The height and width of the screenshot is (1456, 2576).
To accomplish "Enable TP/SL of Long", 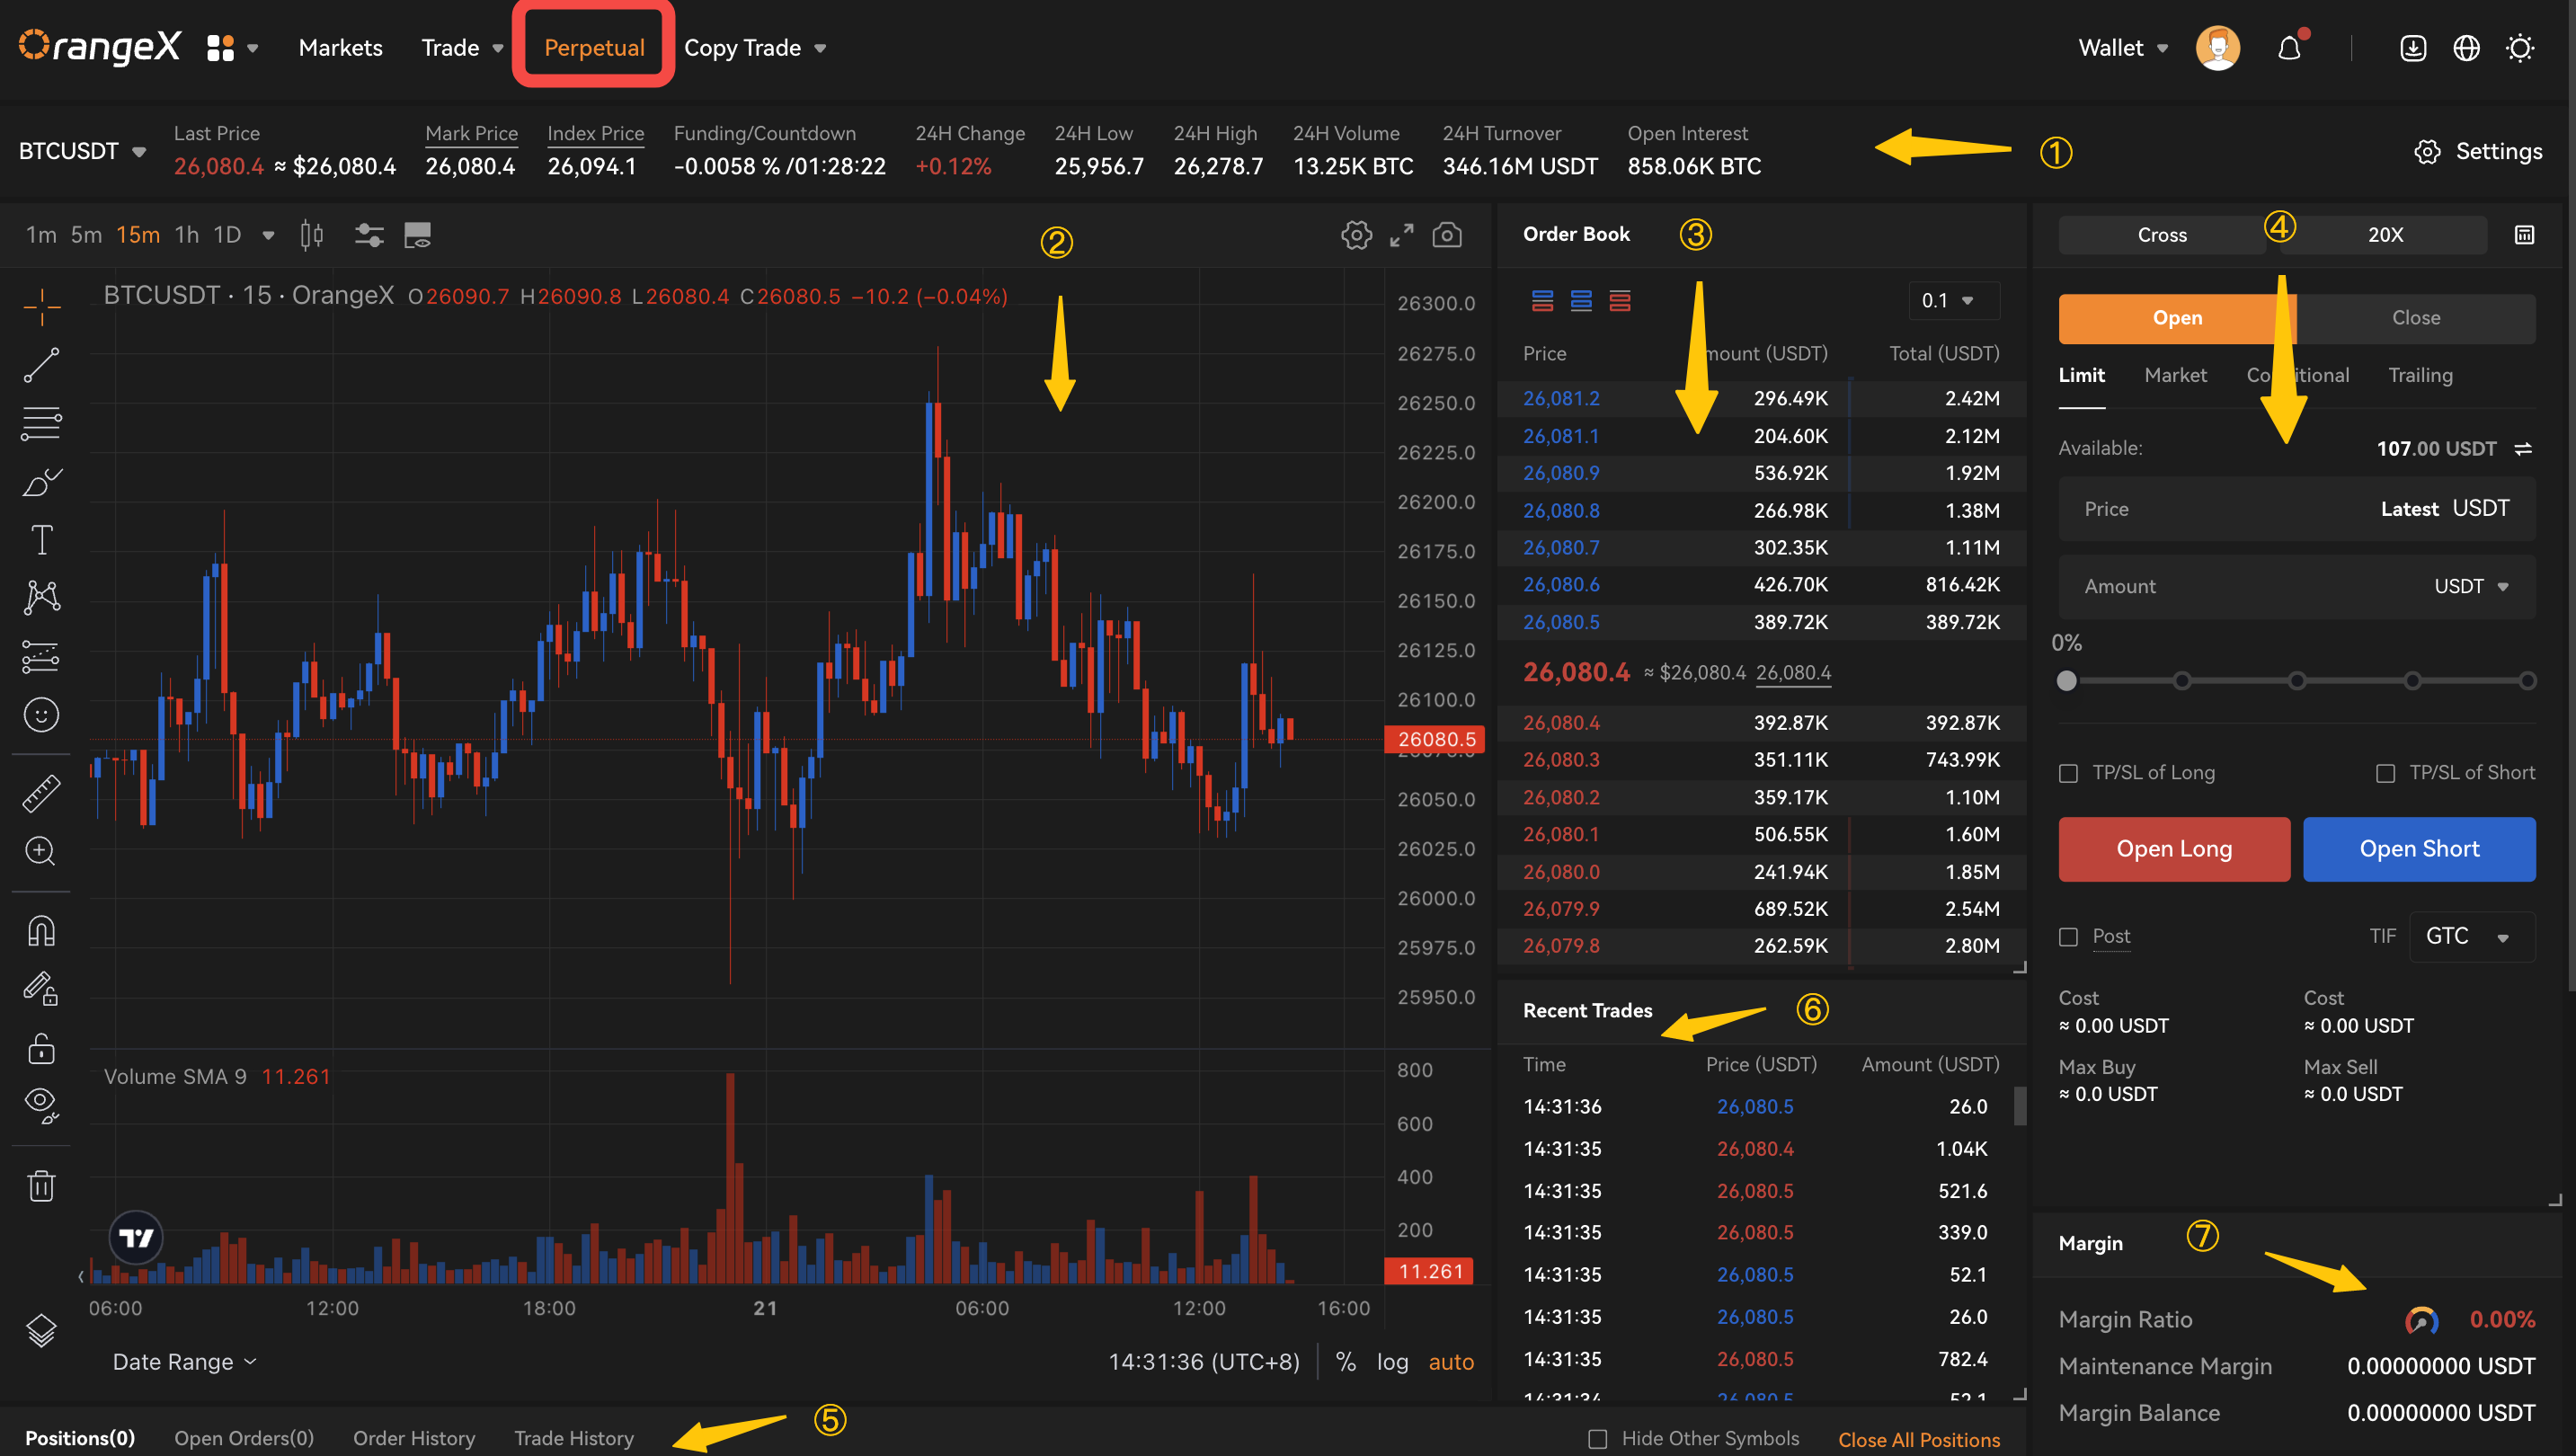I will point(2068,772).
